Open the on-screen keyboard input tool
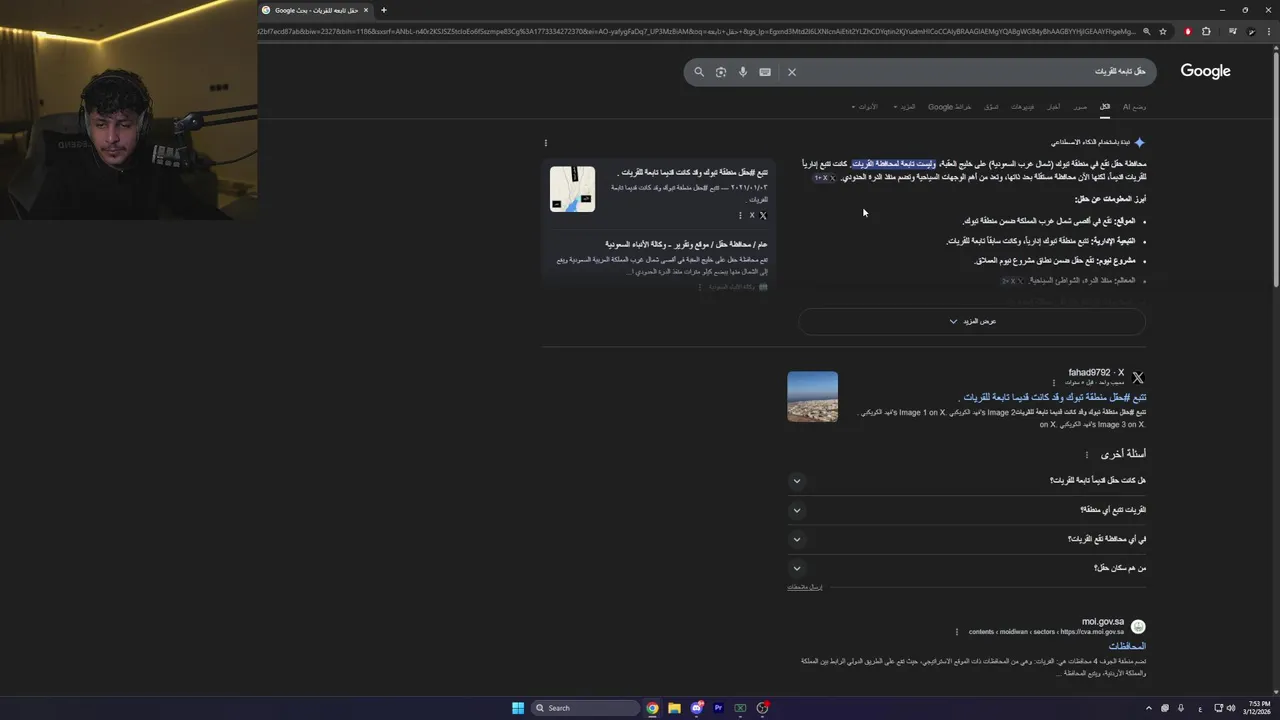Screen dimensions: 1280x720 (765, 72)
